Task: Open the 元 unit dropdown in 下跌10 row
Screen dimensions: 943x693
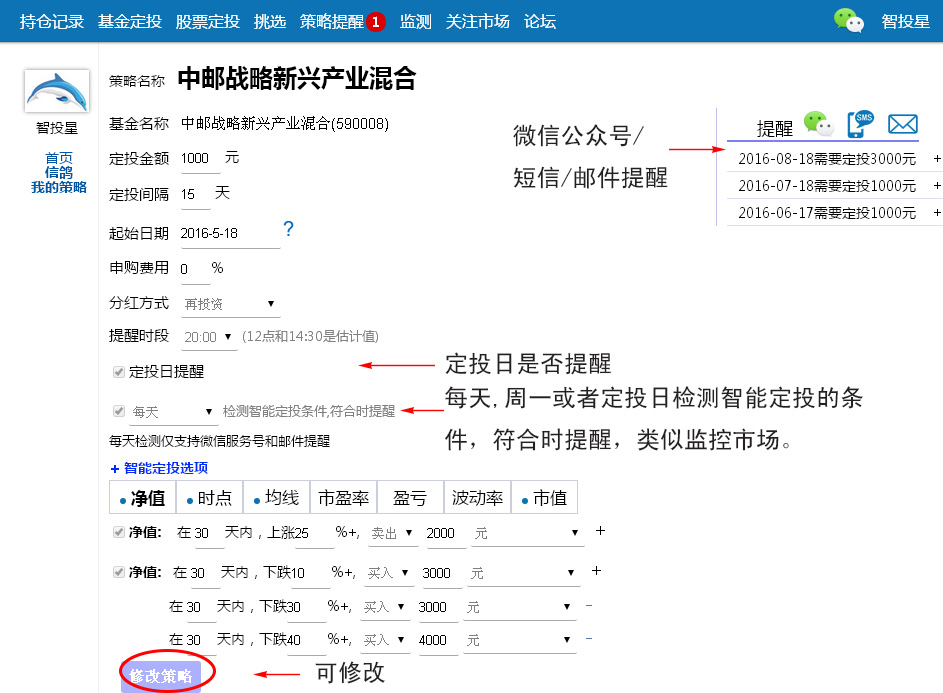Action: click(524, 573)
